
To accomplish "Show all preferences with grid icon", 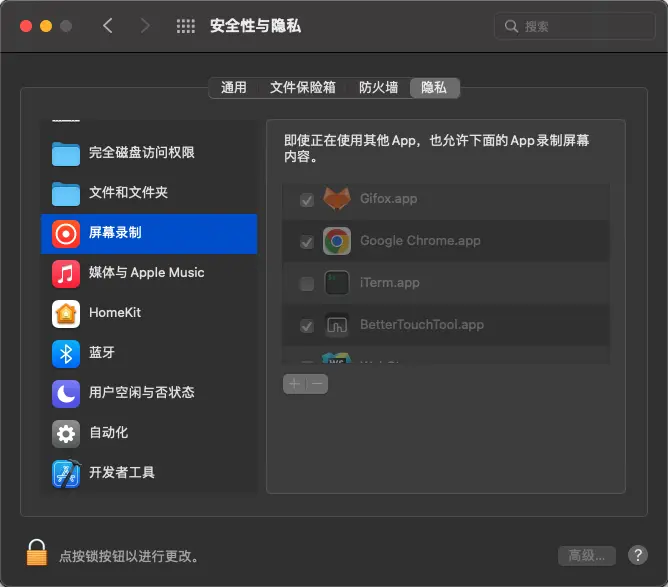I will (186, 26).
